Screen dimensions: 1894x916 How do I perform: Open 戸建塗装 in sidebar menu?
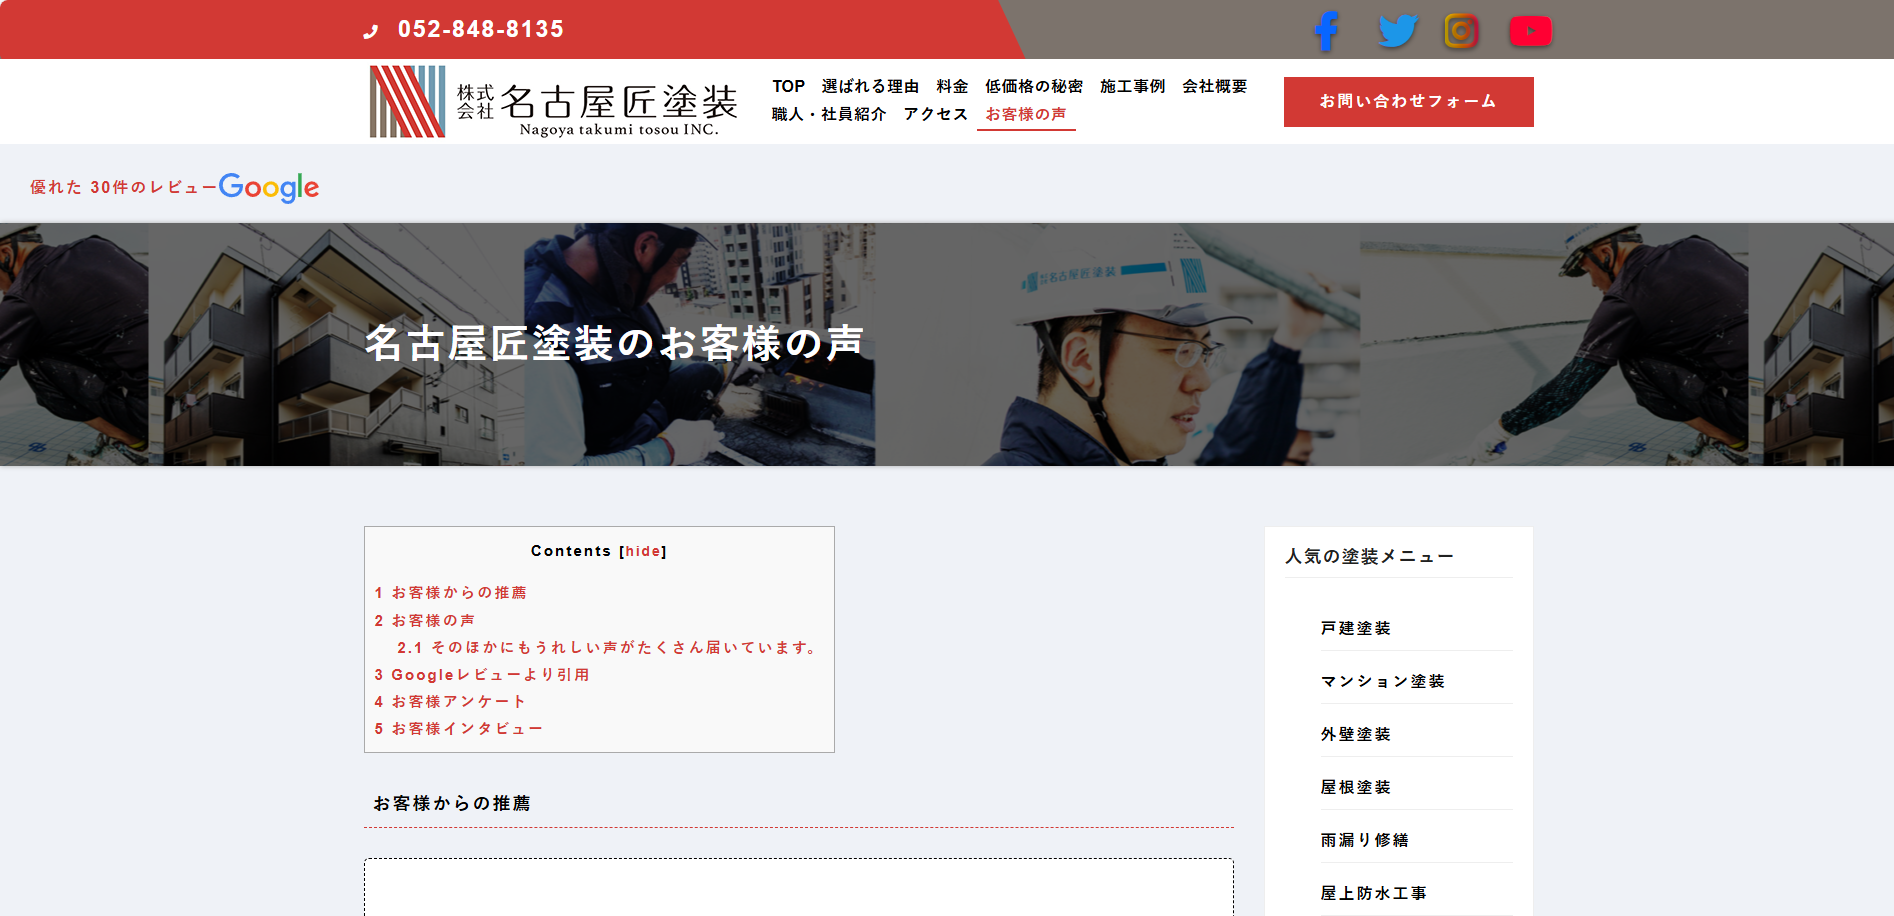(x=1356, y=628)
